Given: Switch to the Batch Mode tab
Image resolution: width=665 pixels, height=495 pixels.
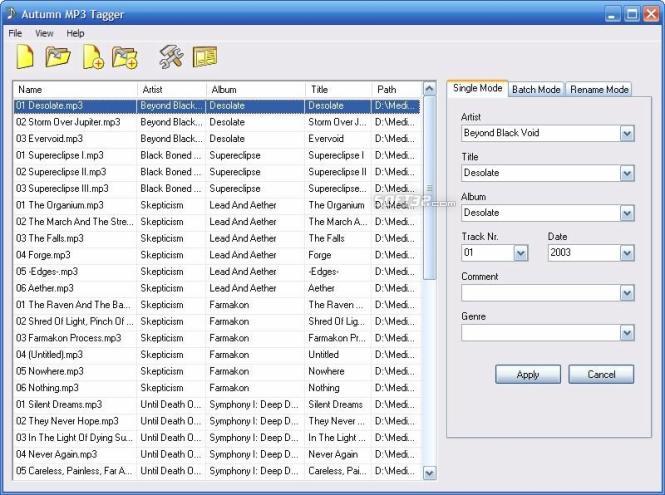Looking at the screenshot, I should (536, 89).
